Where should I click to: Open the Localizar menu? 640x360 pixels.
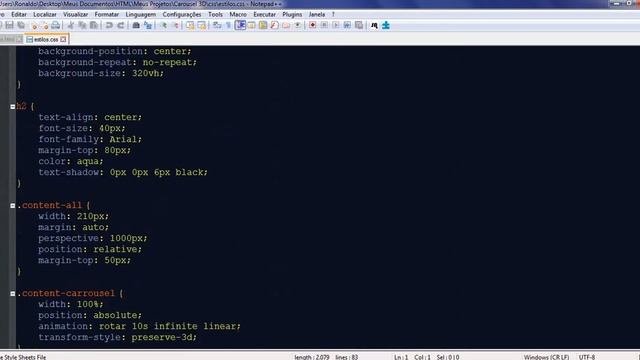coord(45,14)
